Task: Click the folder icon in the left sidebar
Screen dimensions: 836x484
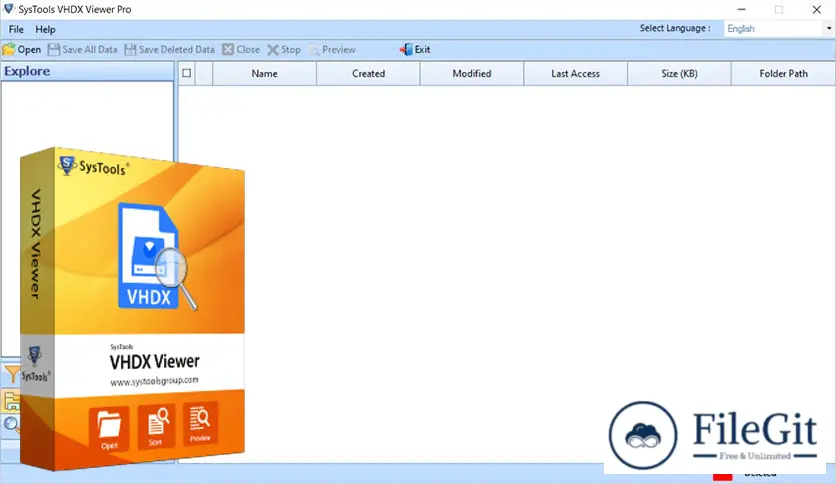Action: 11,401
